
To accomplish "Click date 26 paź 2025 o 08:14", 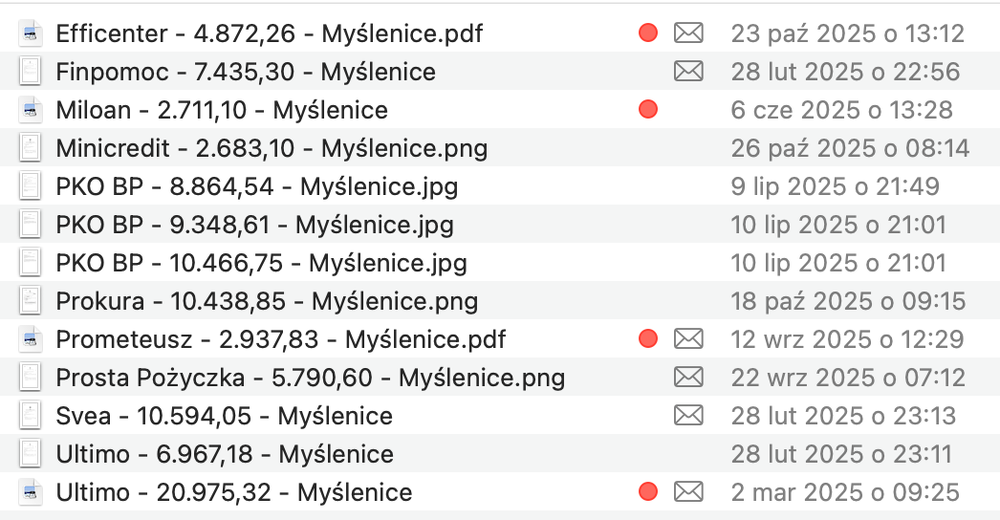I will coord(850,148).
